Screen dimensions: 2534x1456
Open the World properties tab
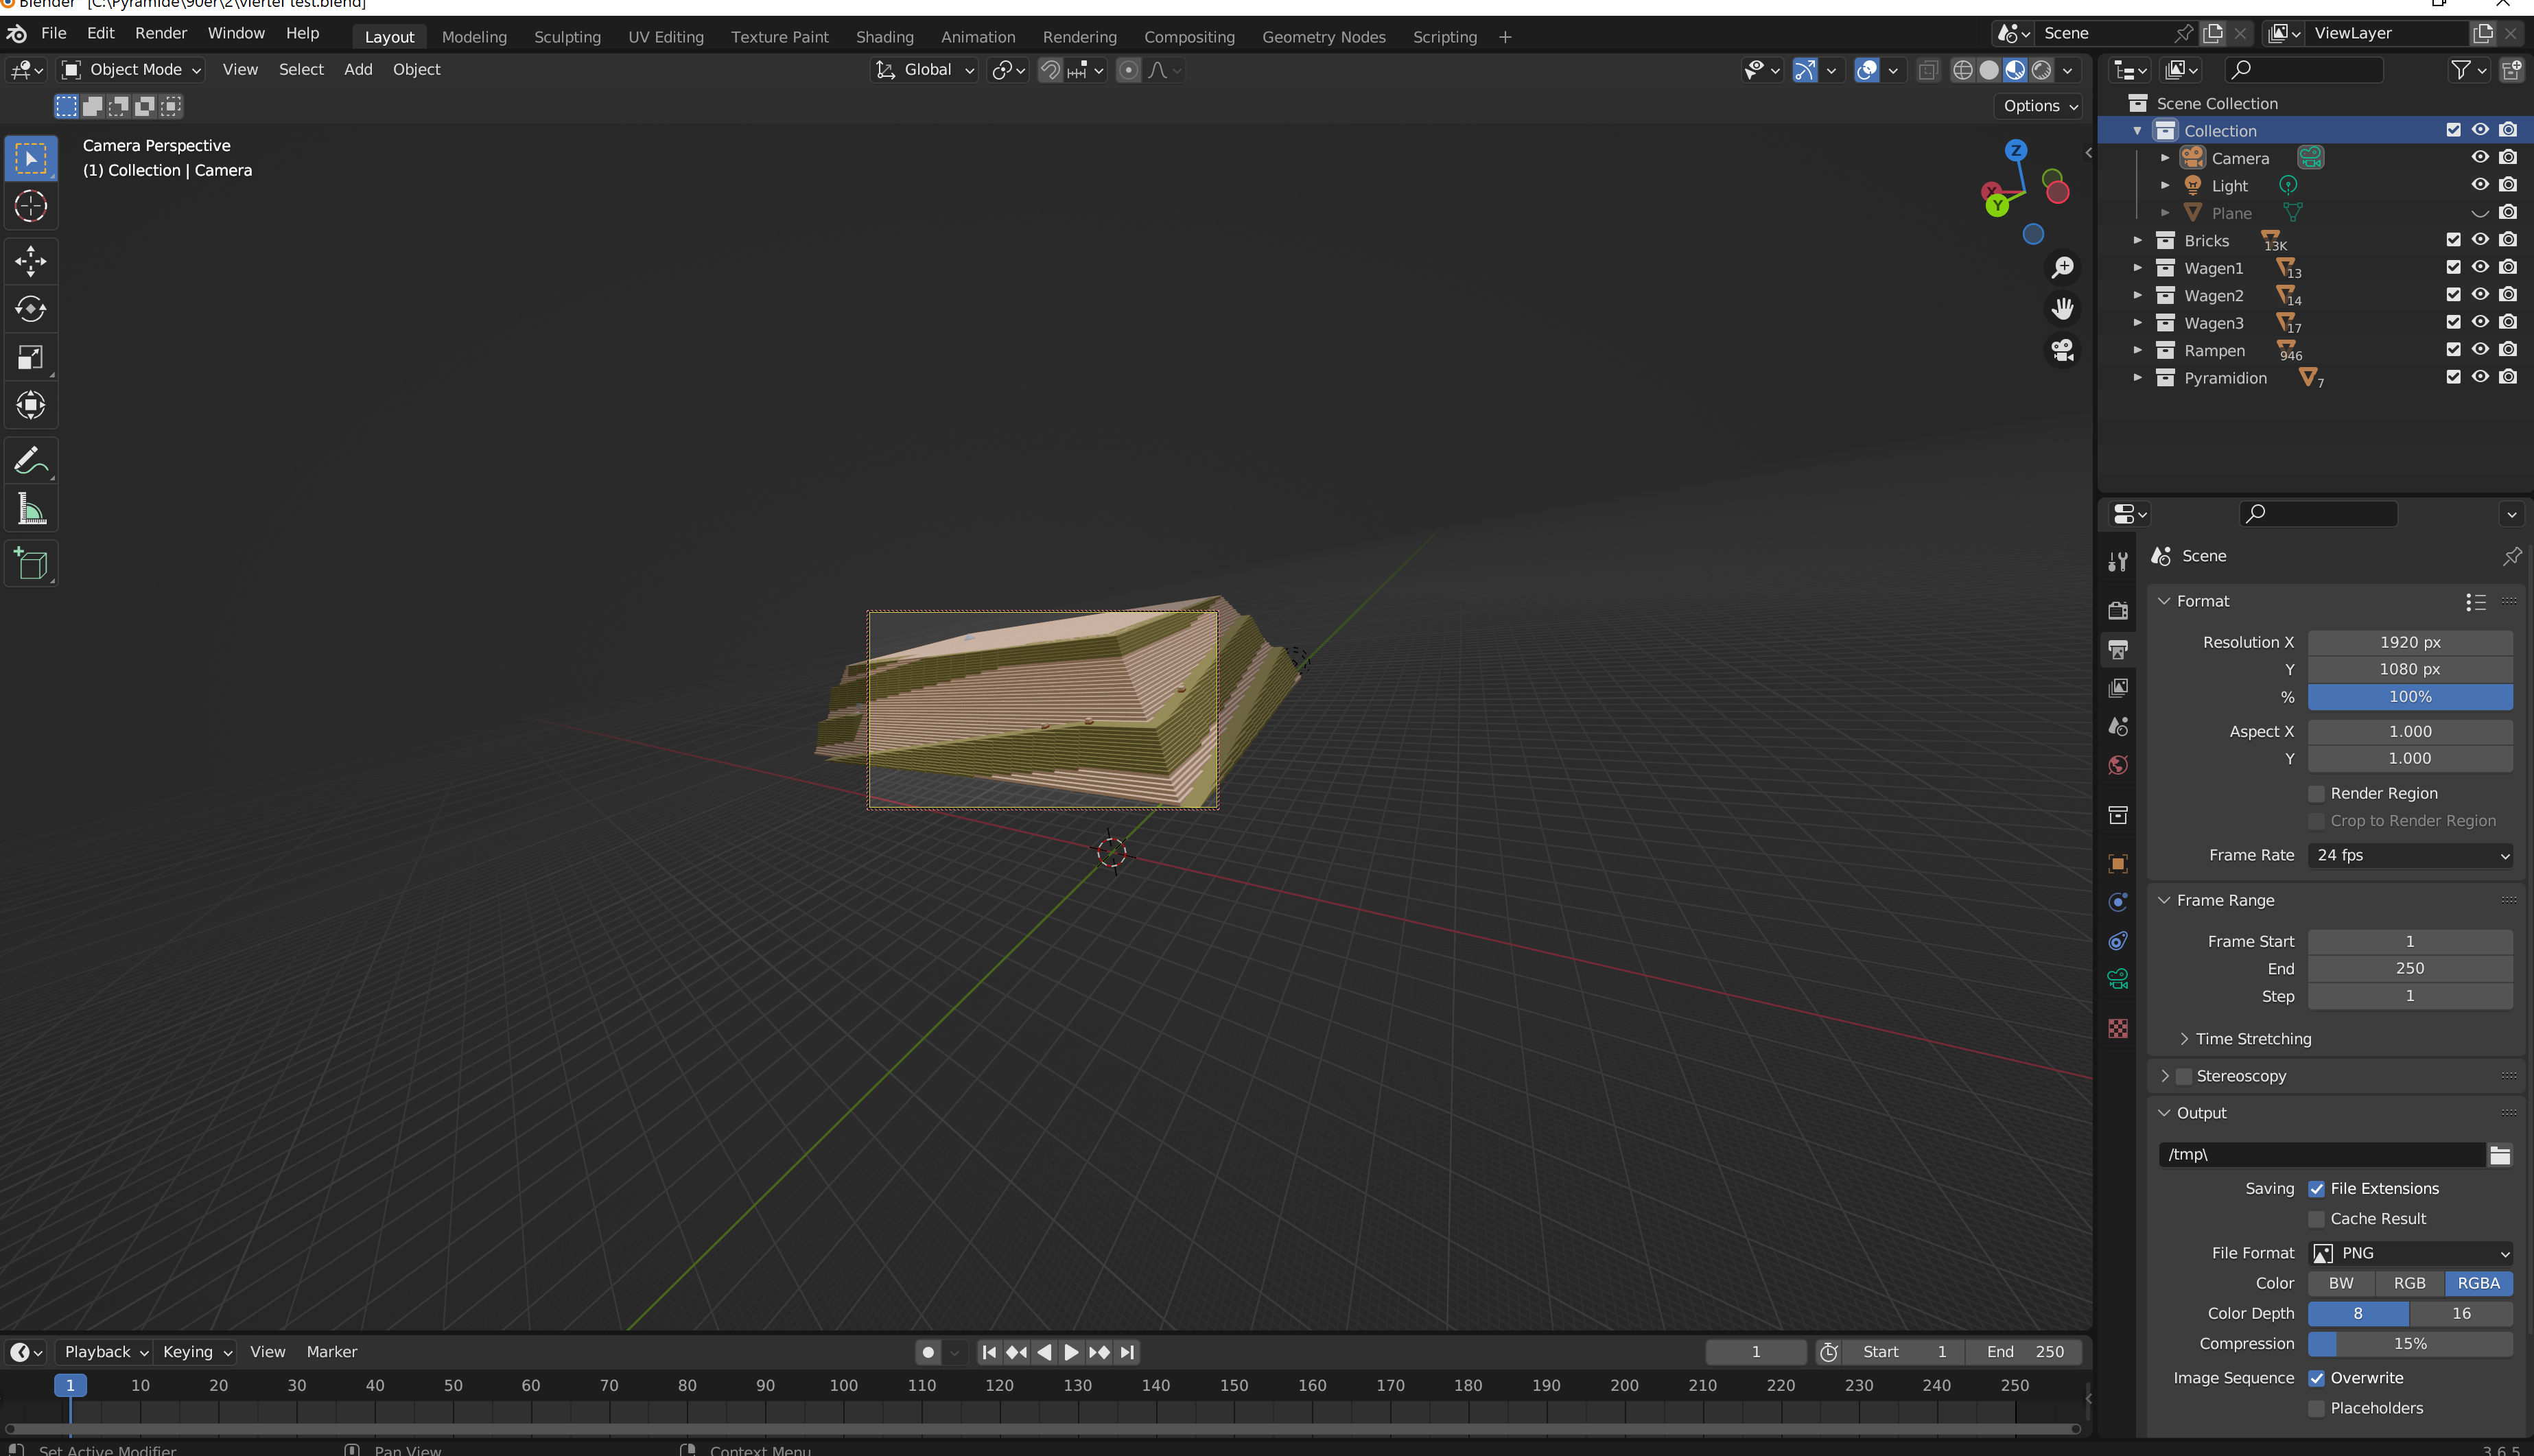[2117, 766]
